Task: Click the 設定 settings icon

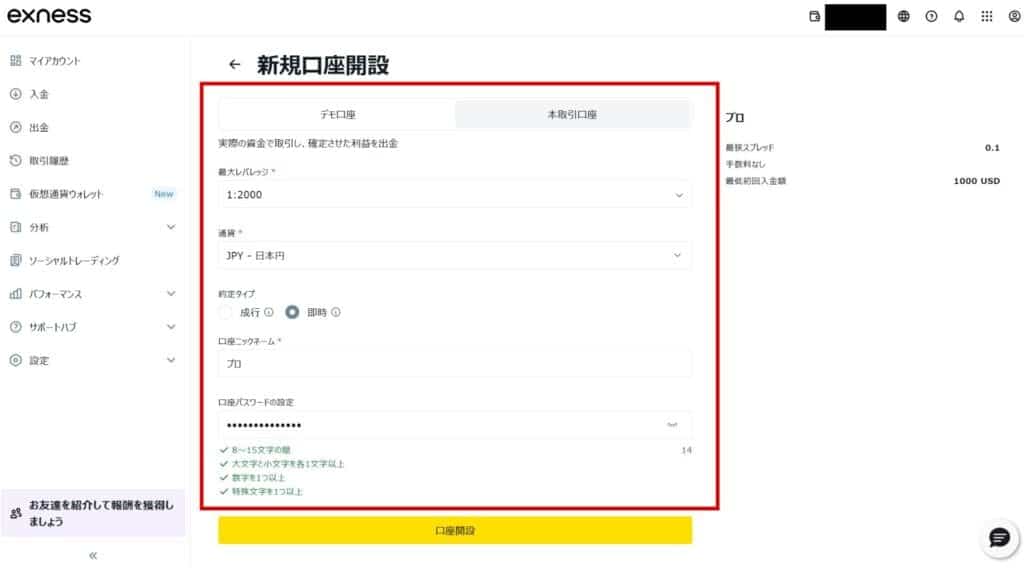Action: [x=16, y=360]
